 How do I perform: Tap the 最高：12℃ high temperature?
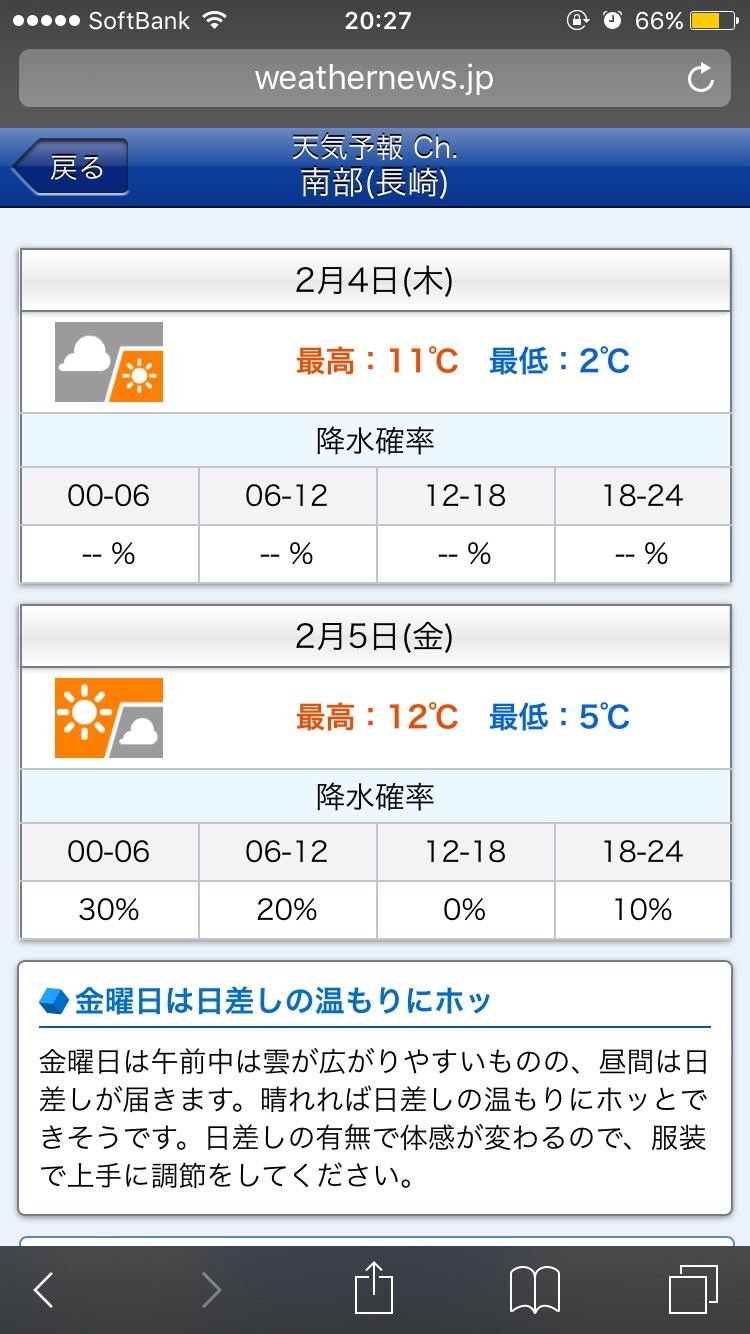(377, 718)
